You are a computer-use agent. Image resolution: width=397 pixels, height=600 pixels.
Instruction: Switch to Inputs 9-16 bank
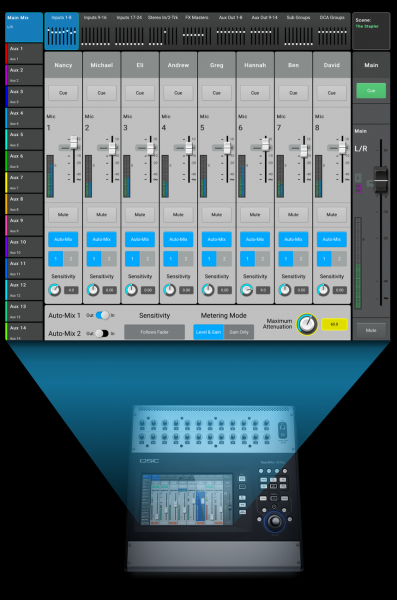95,31
